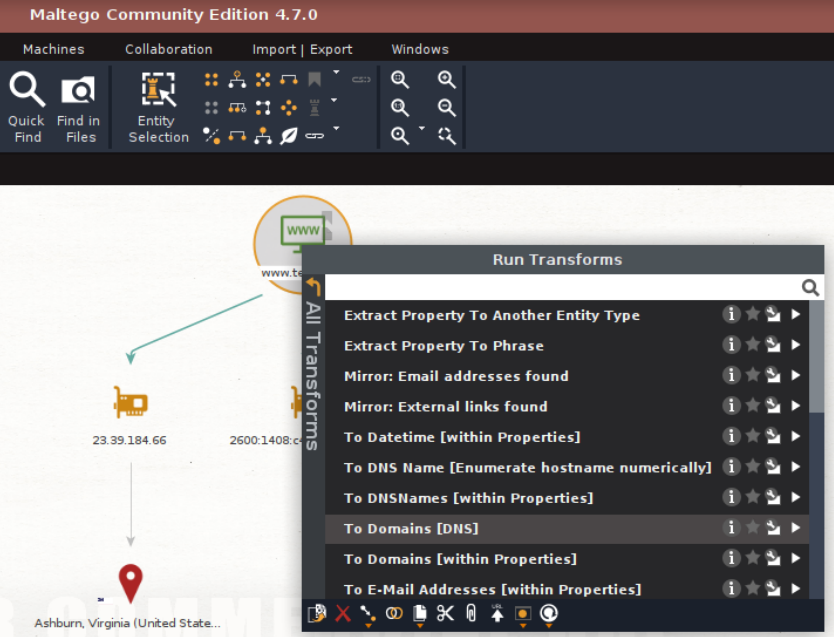834x637 pixels.
Task: Click the grey bookmark Select Bookmarked icon
Action: pos(315,80)
